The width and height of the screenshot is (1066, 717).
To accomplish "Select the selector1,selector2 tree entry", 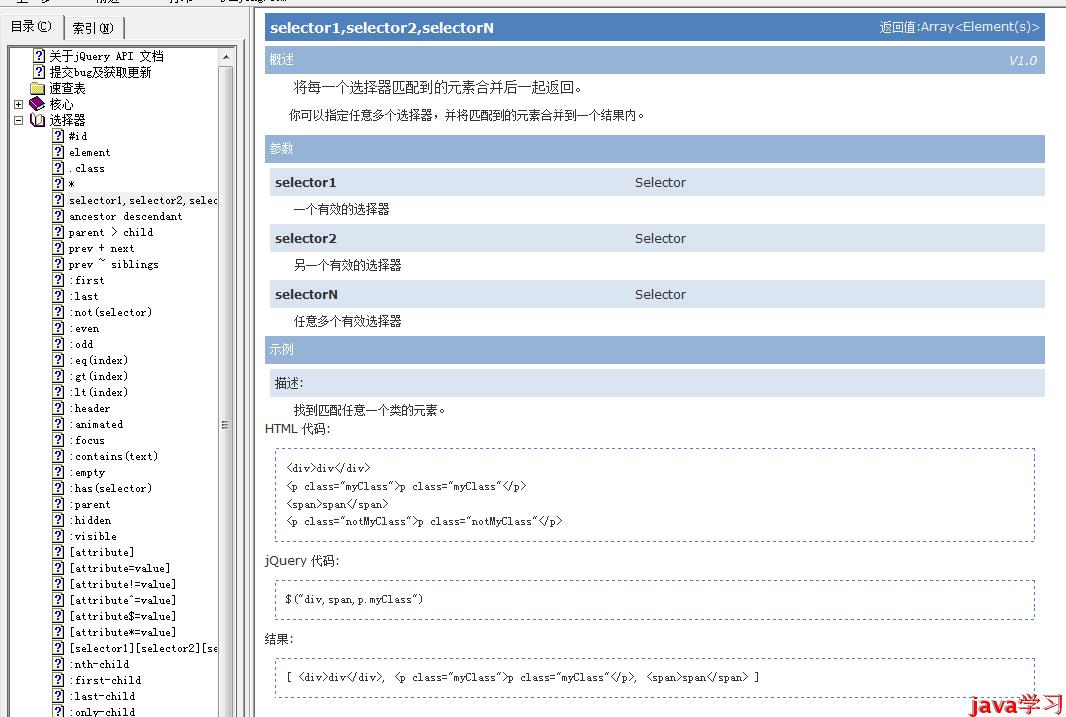I will tap(143, 200).
